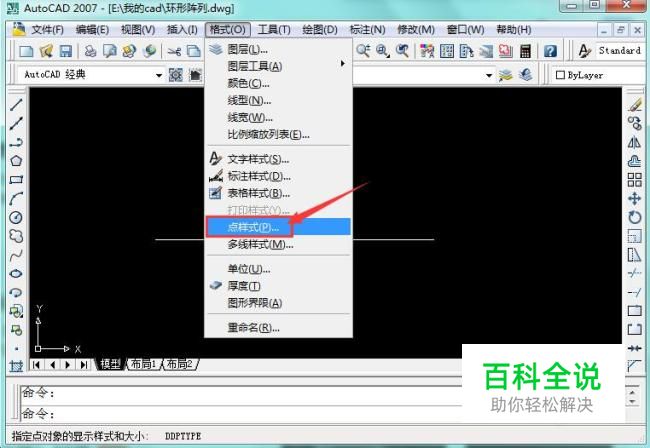Open the 文件(F) menu
This screenshot has width=650, height=448.
[x=47, y=30]
